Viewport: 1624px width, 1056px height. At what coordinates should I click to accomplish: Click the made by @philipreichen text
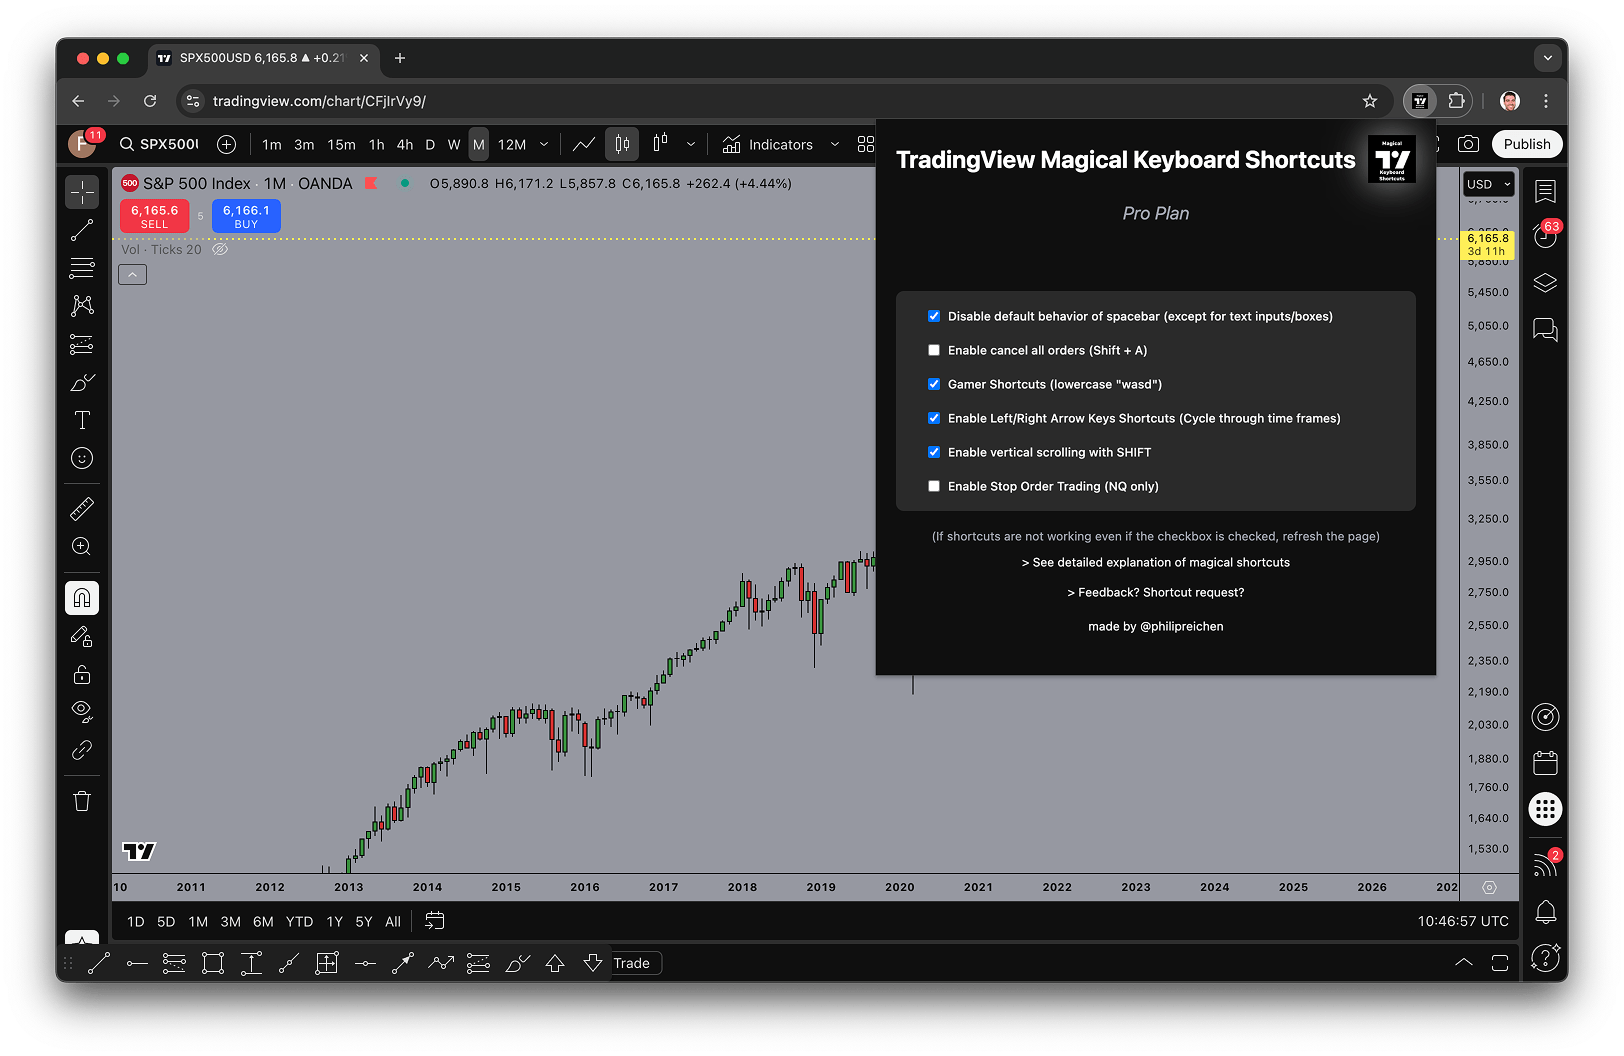coord(1156,626)
